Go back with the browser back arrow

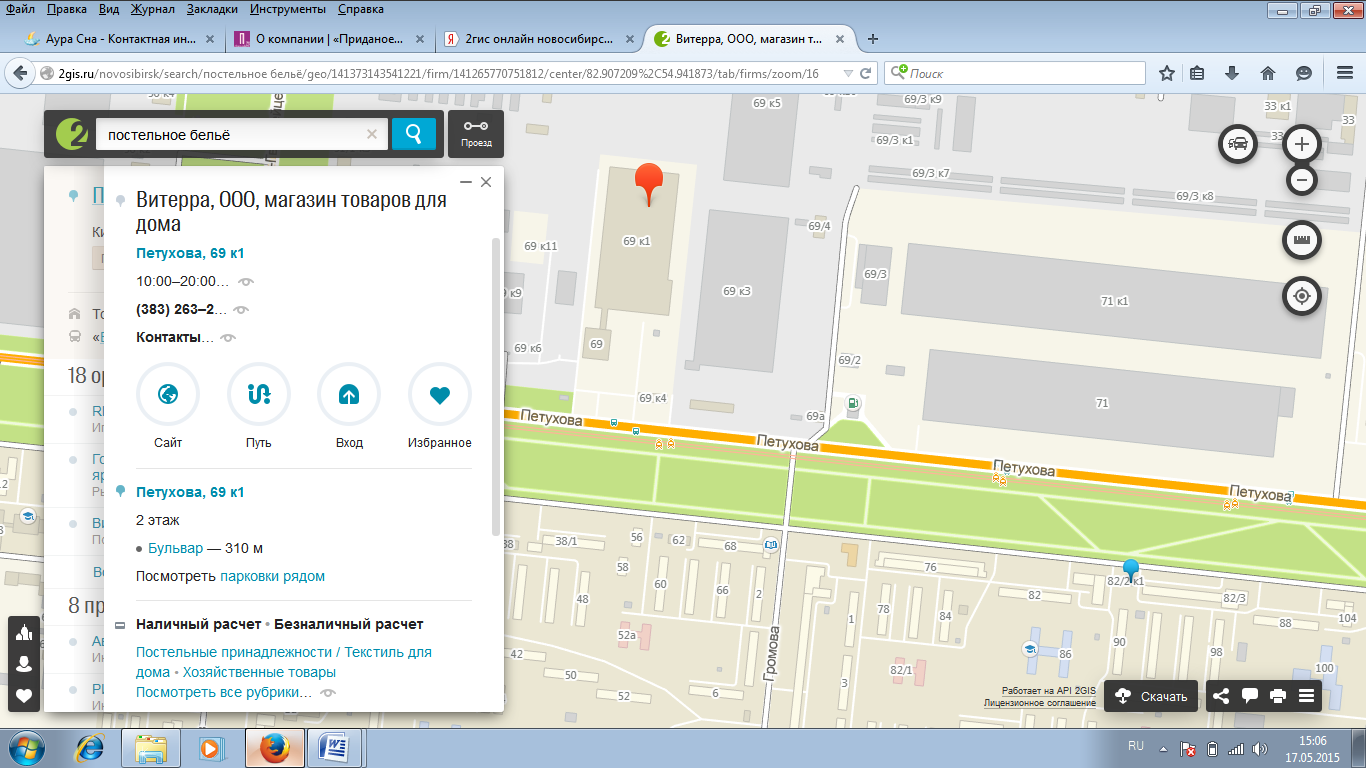(21, 73)
